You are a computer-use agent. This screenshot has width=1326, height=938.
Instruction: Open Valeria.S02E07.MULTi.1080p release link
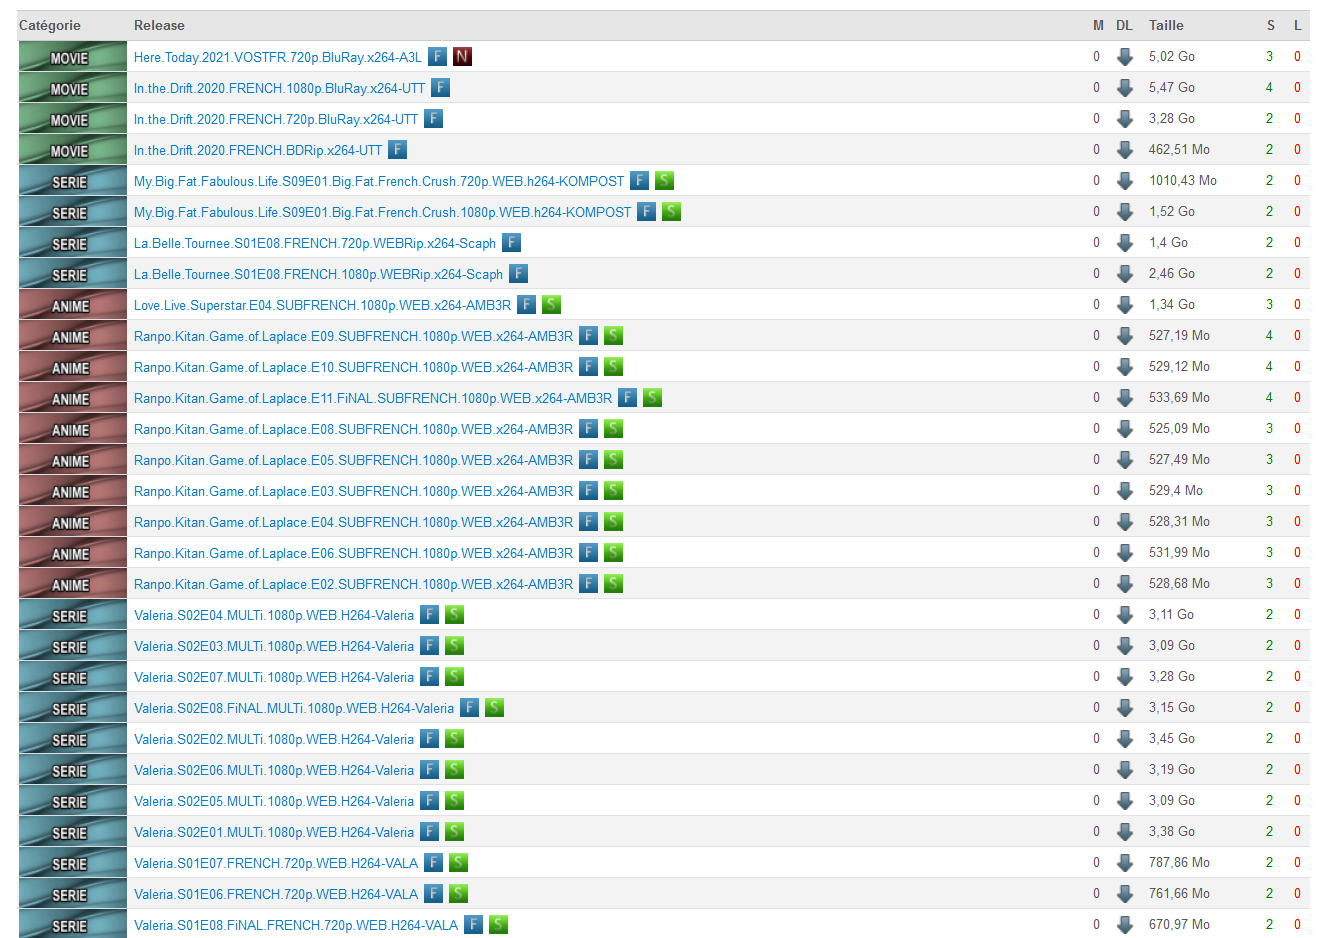pos(274,677)
